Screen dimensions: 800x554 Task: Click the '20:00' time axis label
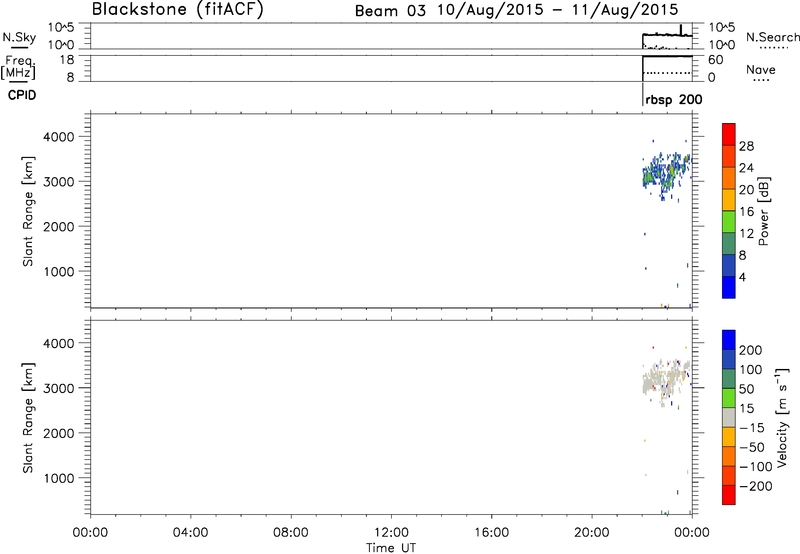click(x=592, y=533)
